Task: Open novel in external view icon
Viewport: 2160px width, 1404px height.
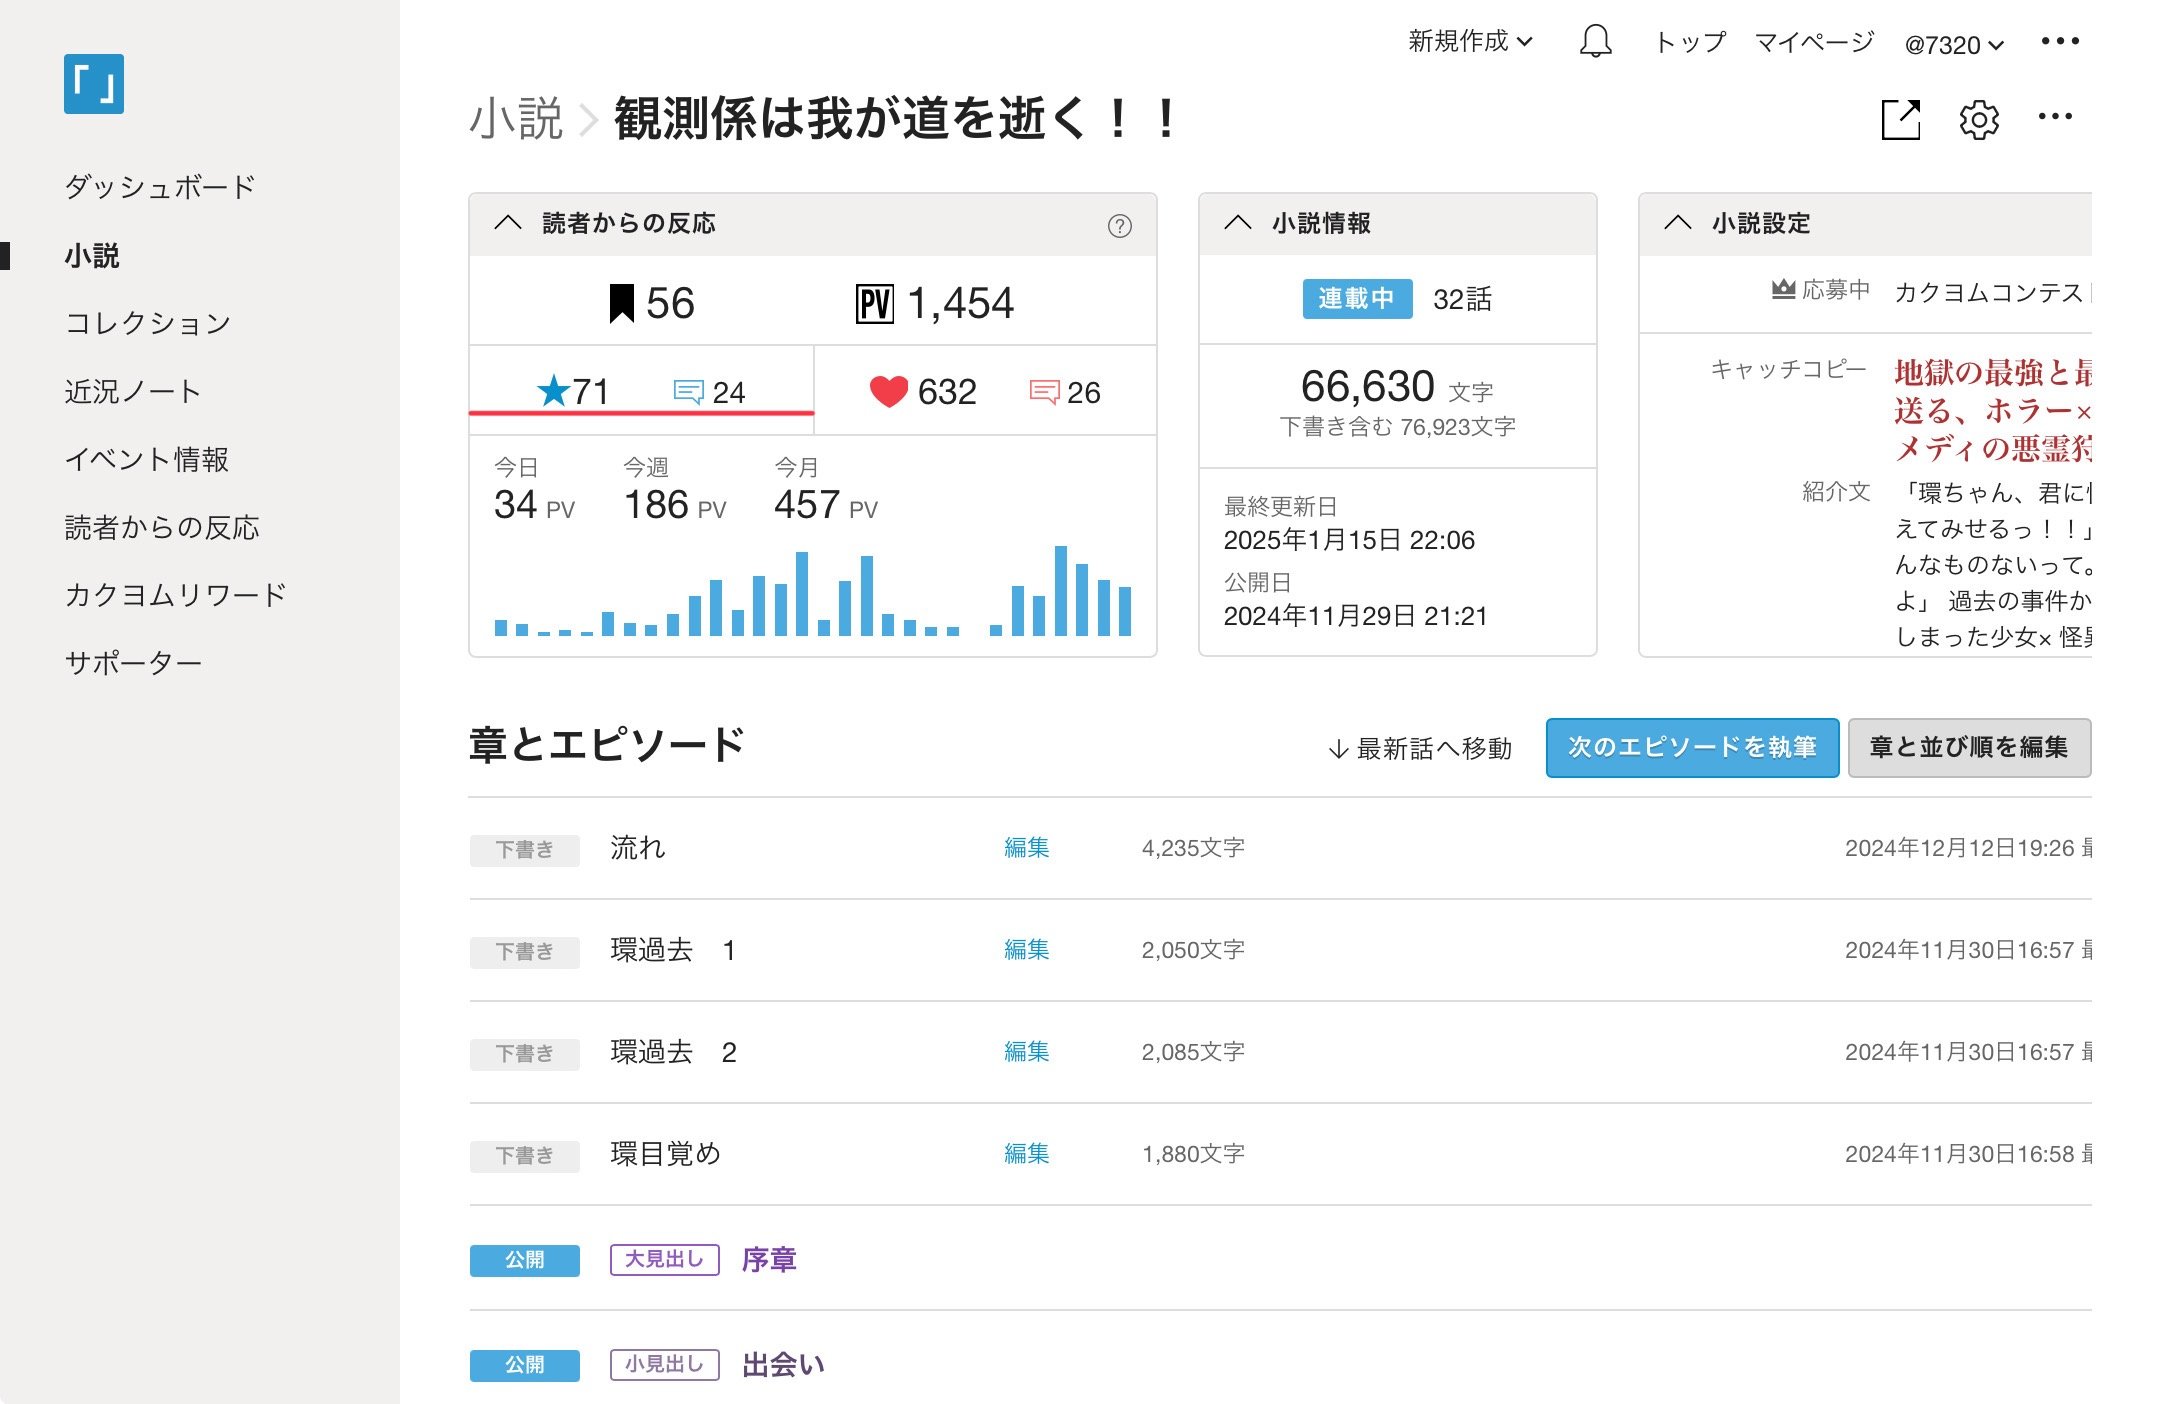Action: 1900,120
